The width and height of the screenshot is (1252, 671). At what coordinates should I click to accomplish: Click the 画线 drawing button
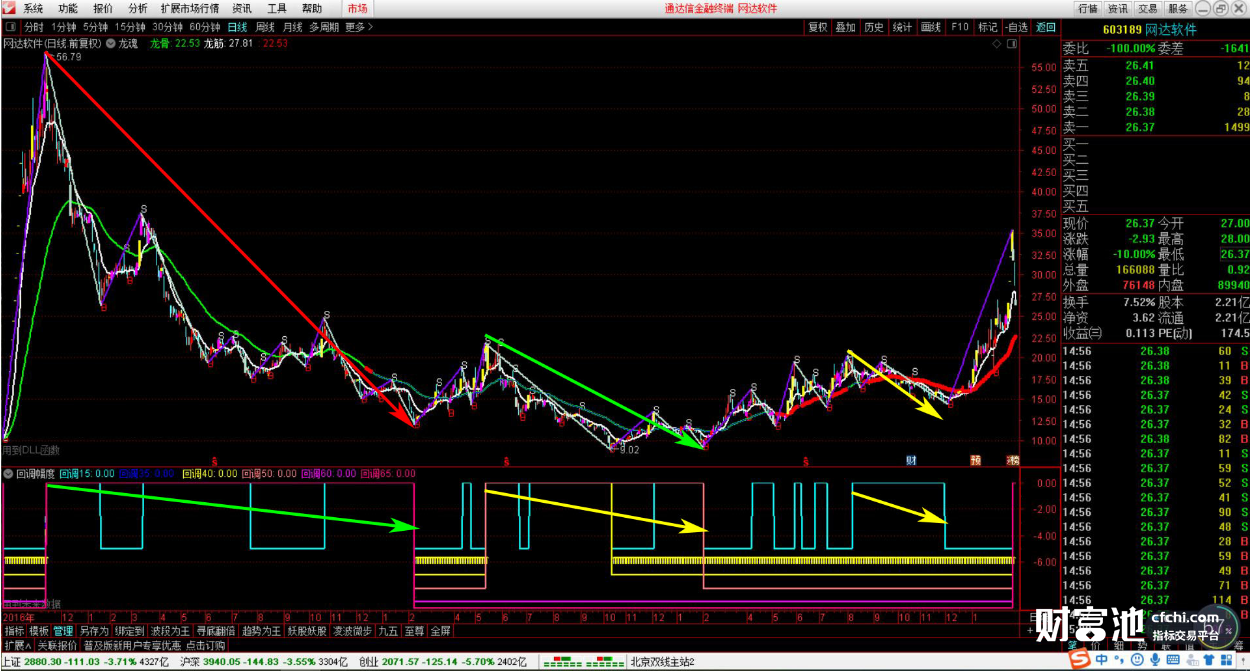pos(931,27)
